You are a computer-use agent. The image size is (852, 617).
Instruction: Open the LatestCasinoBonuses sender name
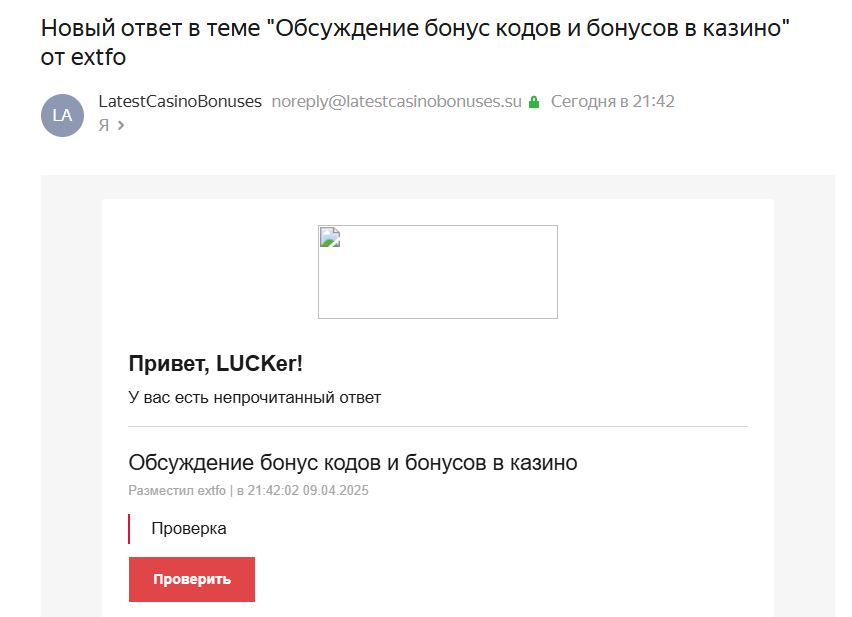click(x=180, y=102)
